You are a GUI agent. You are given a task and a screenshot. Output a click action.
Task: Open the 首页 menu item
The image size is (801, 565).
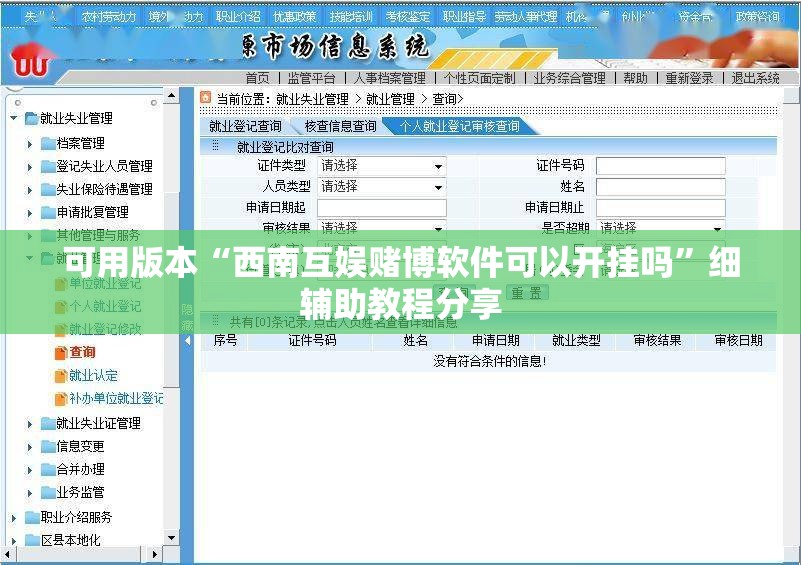[257, 78]
